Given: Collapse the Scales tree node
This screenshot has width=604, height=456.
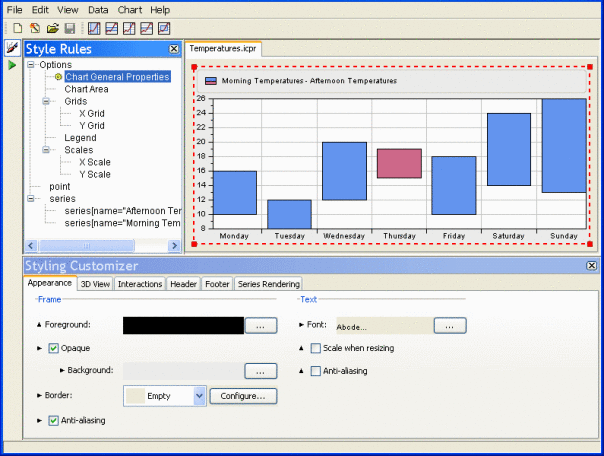Looking at the screenshot, I should click(45, 150).
